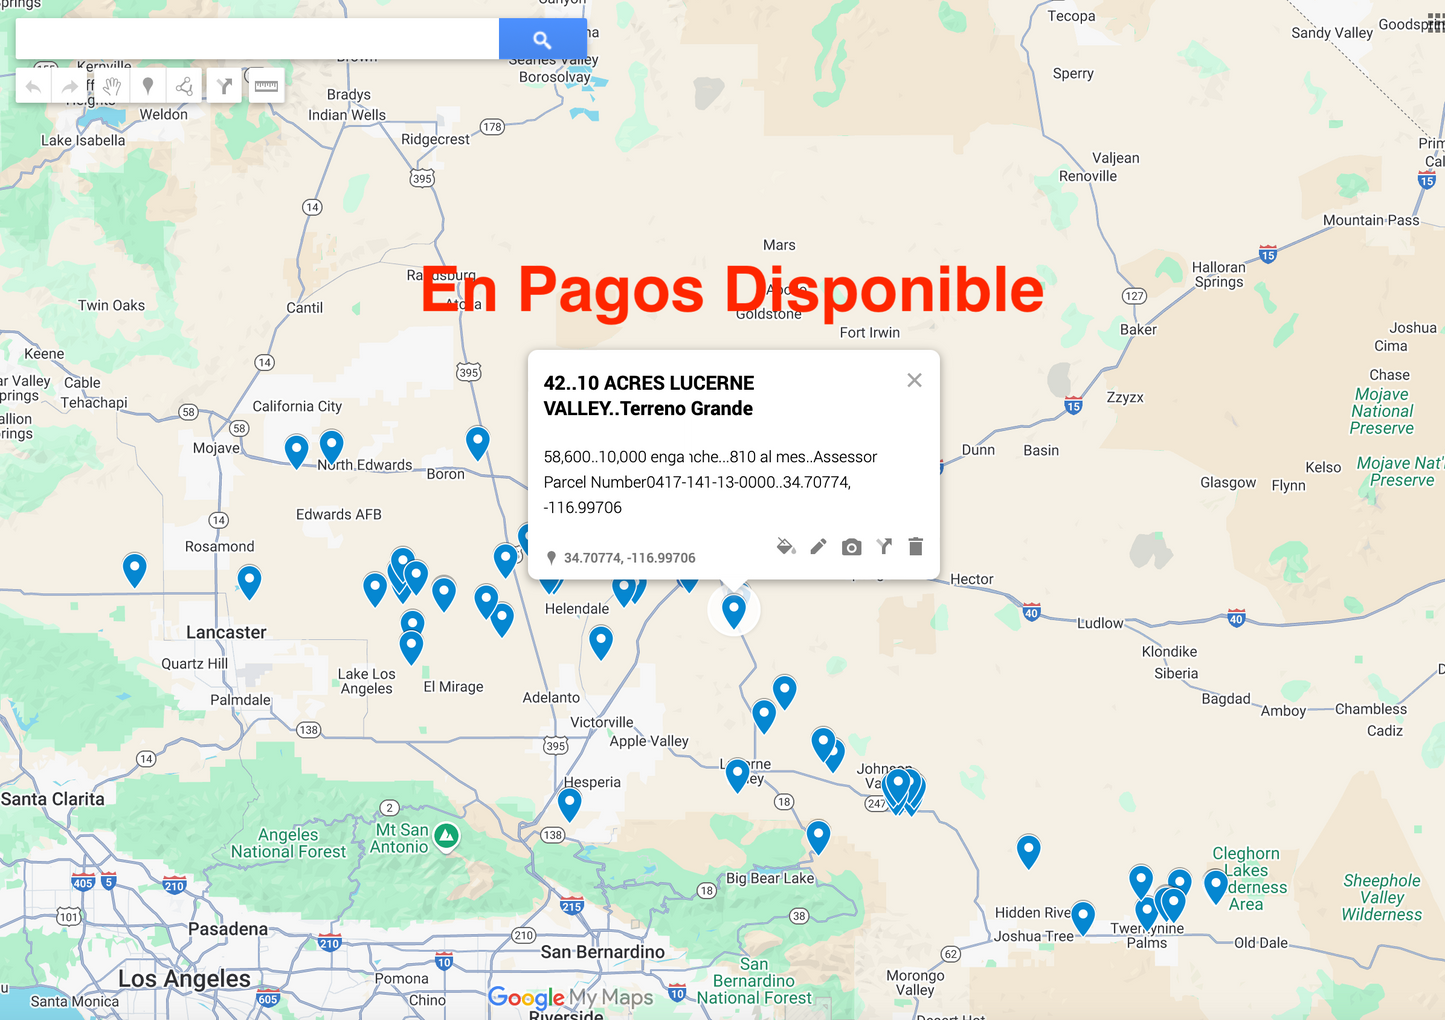Viewport: 1445px width, 1020px height.
Task: Click the blue search button
Action: (x=542, y=39)
